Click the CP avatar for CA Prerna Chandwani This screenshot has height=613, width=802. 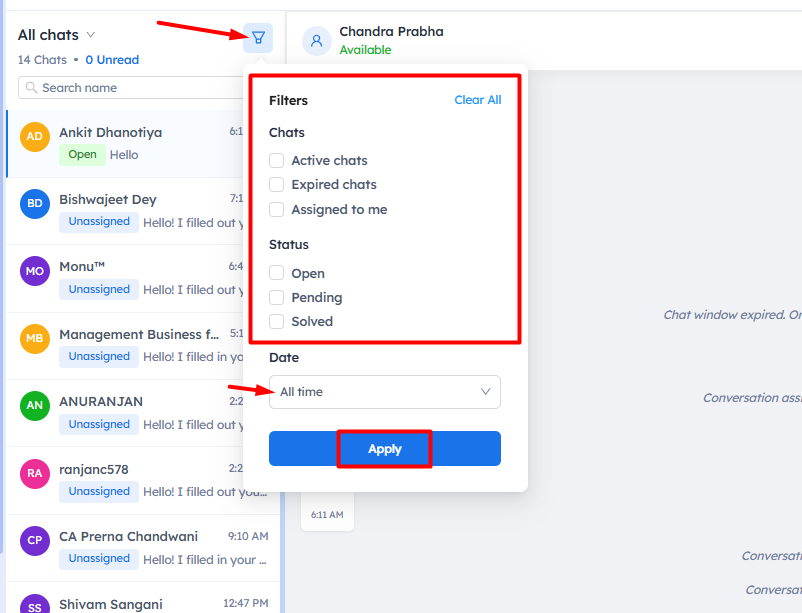(x=35, y=541)
